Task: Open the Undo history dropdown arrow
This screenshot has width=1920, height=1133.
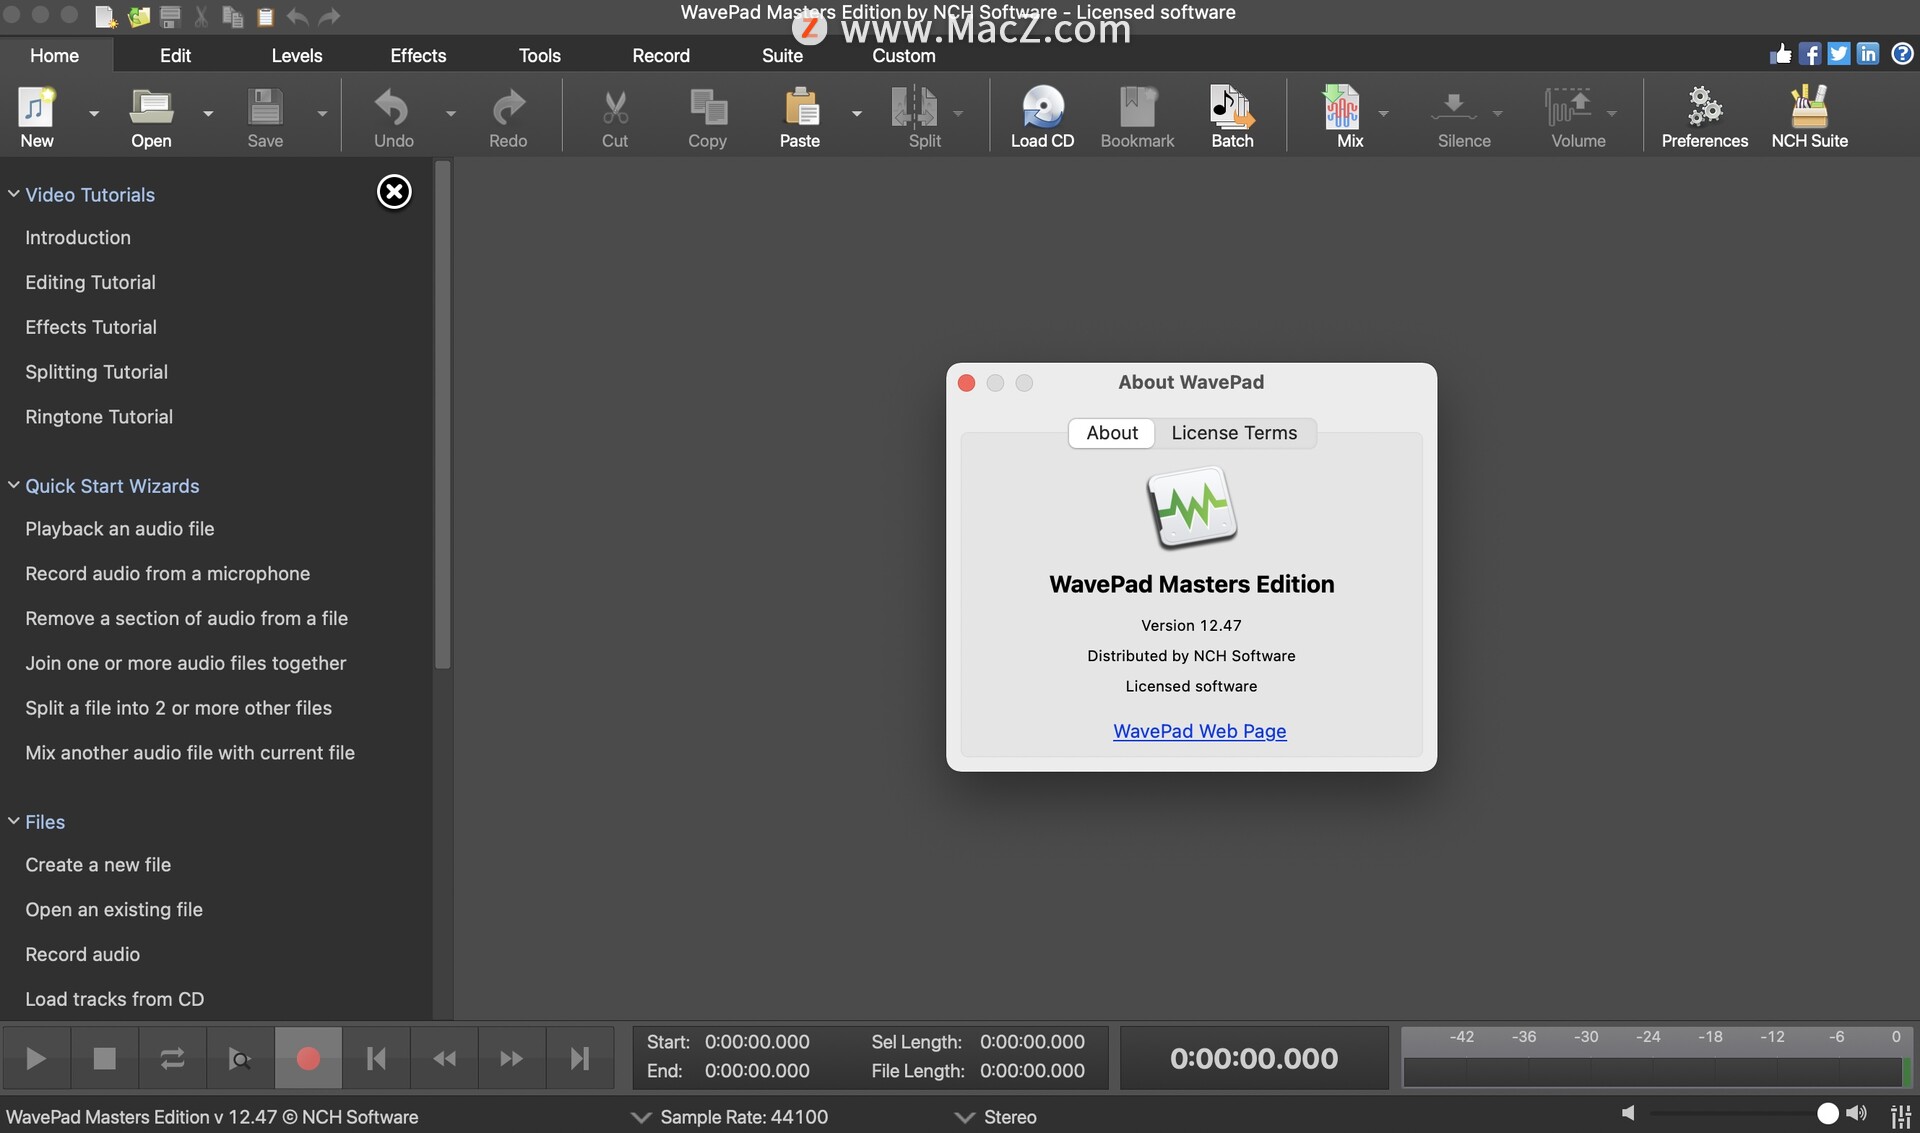Action: pos(451,114)
